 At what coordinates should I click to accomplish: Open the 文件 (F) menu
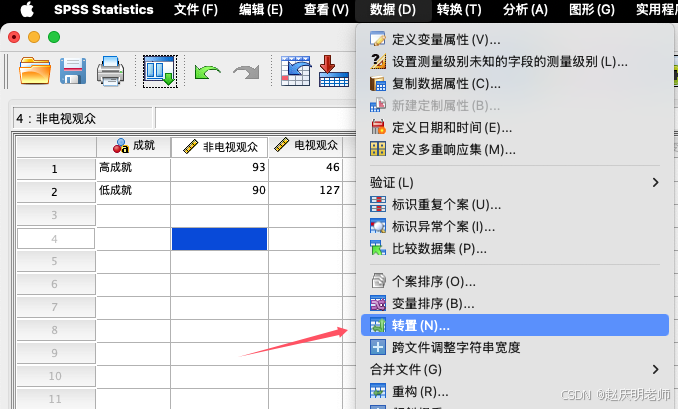(x=196, y=10)
